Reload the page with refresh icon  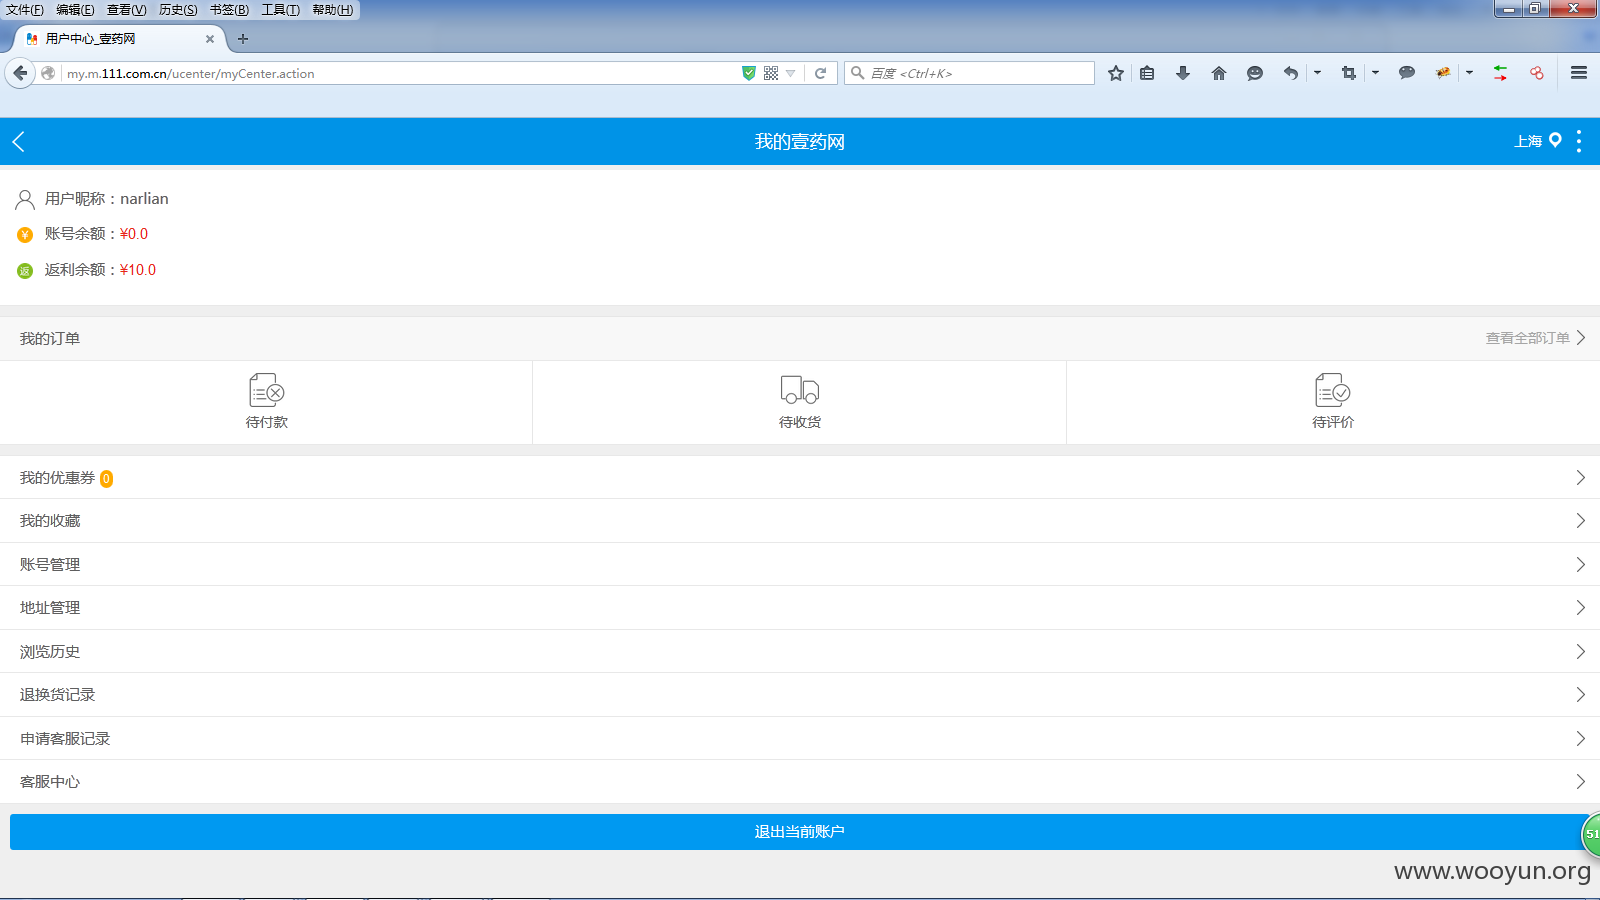820,73
